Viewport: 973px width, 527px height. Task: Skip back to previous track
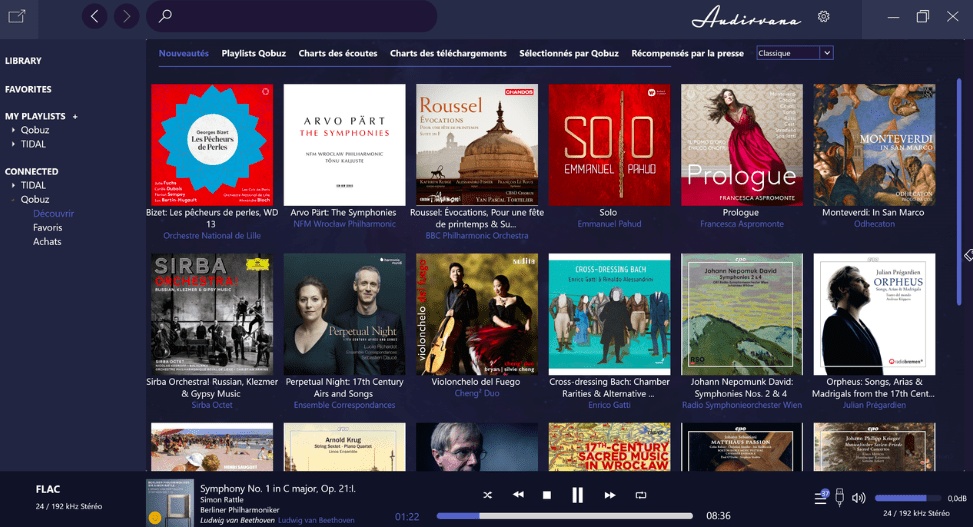pos(518,495)
